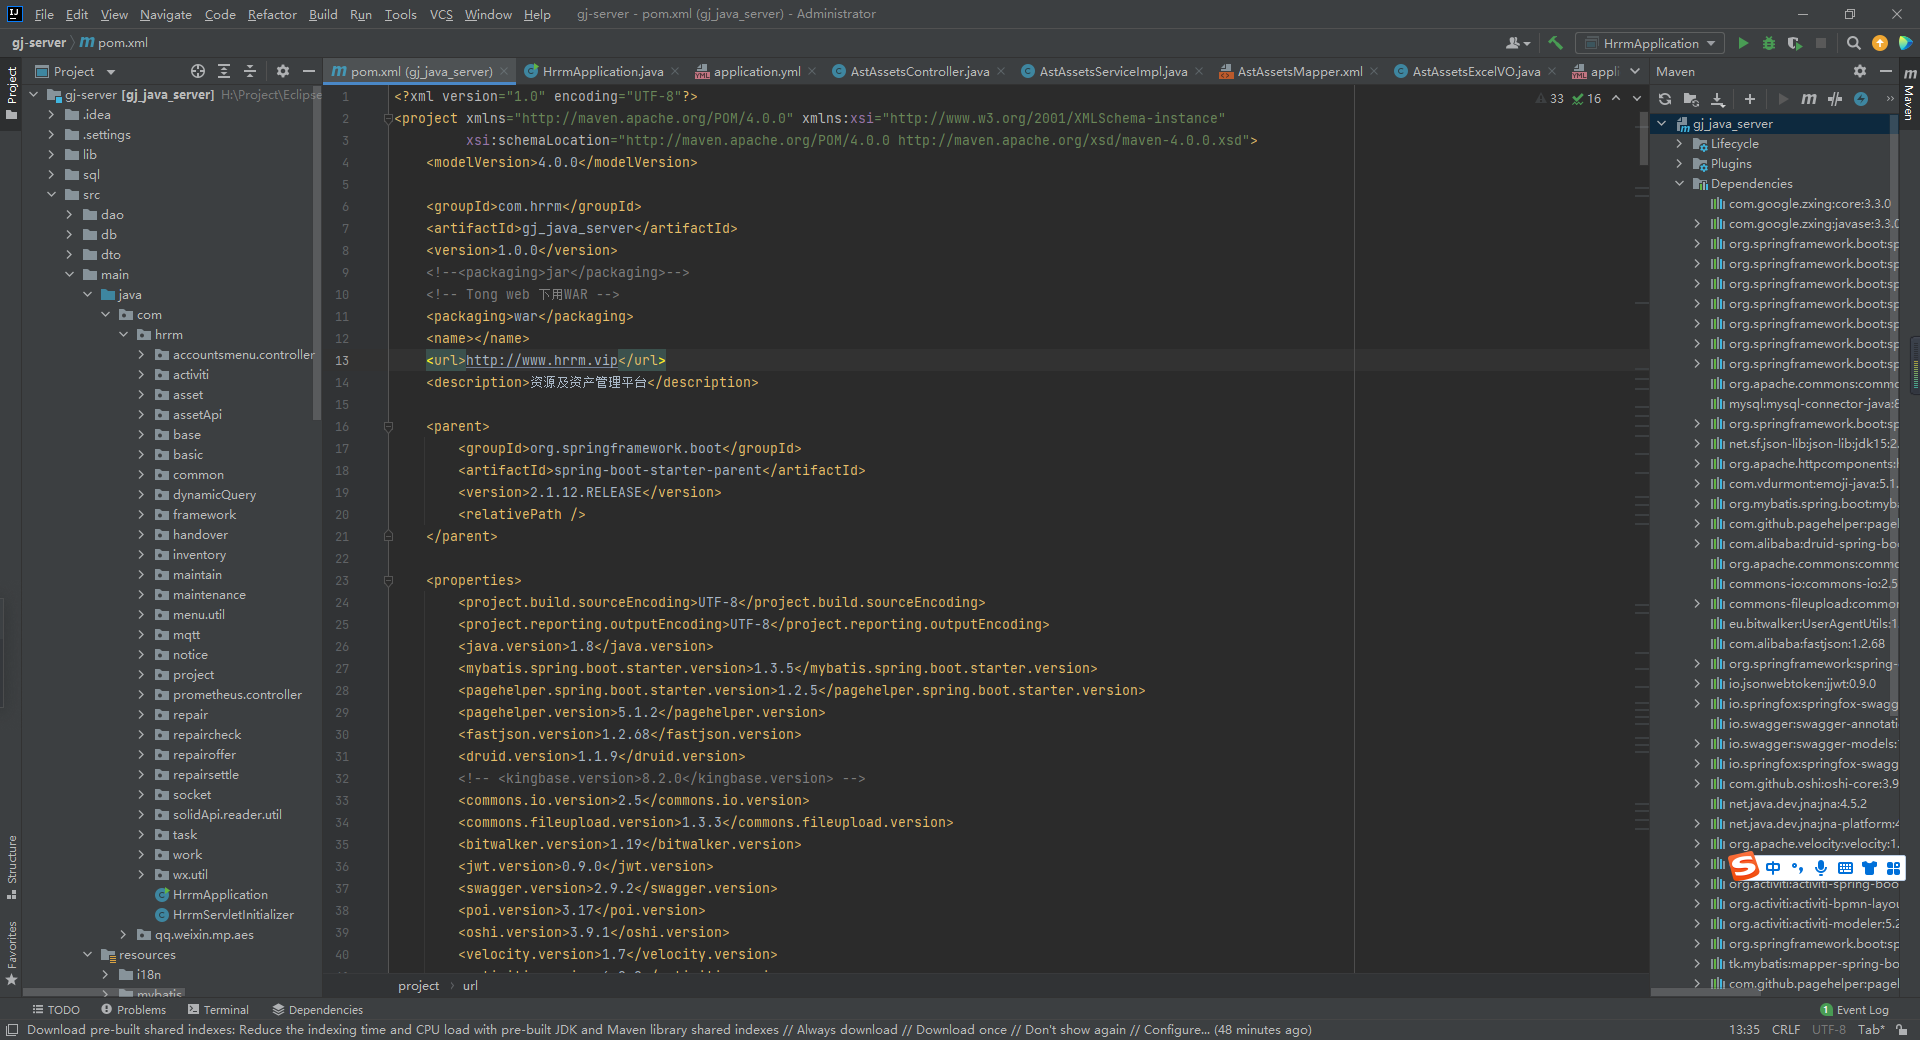
Task: Collapse the src folder
Action: pyautogui.click(x=51, y=194)
